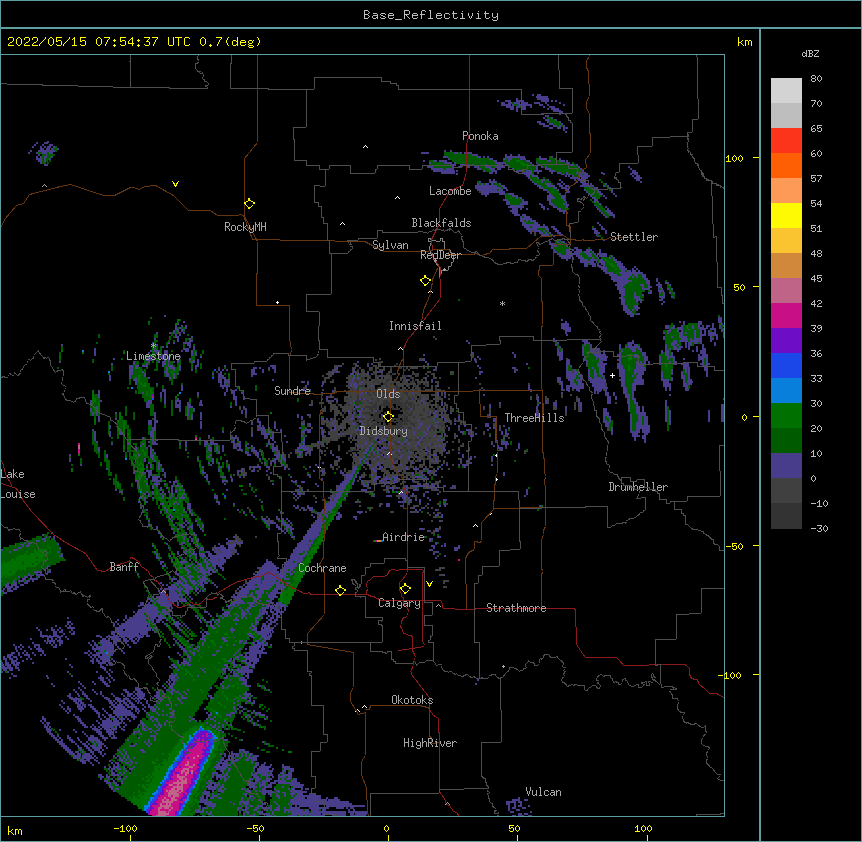Click the ThreeHills city label

(x=534, y=418)
